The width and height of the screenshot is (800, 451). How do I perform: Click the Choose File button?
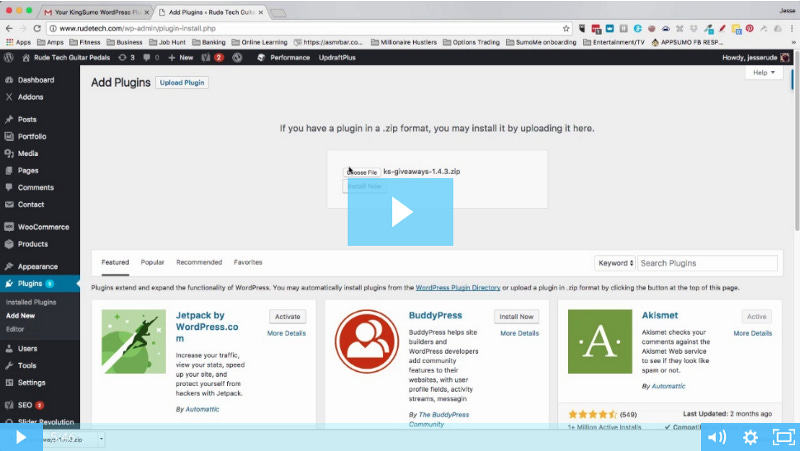tap(362, 172)
